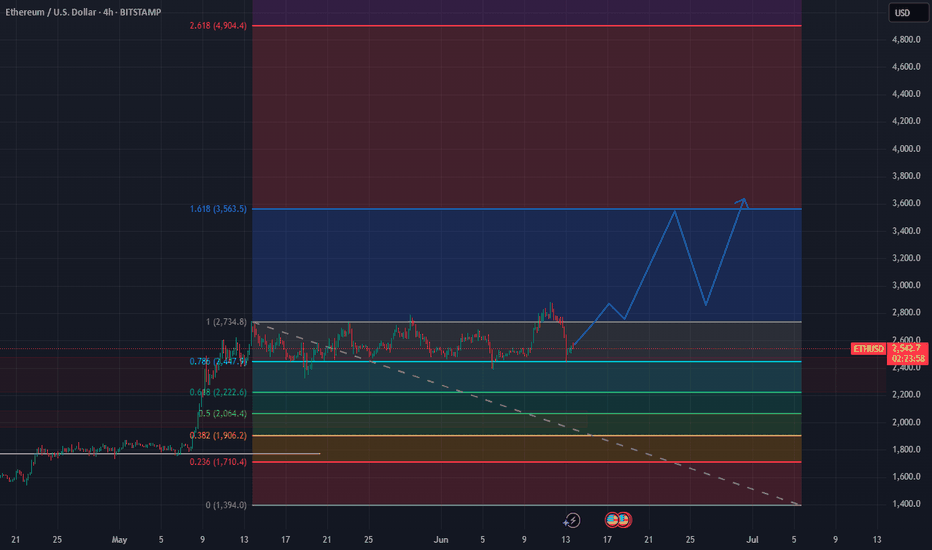
Task: Open the right US flag economic event
Action: [x=624, y=520]
